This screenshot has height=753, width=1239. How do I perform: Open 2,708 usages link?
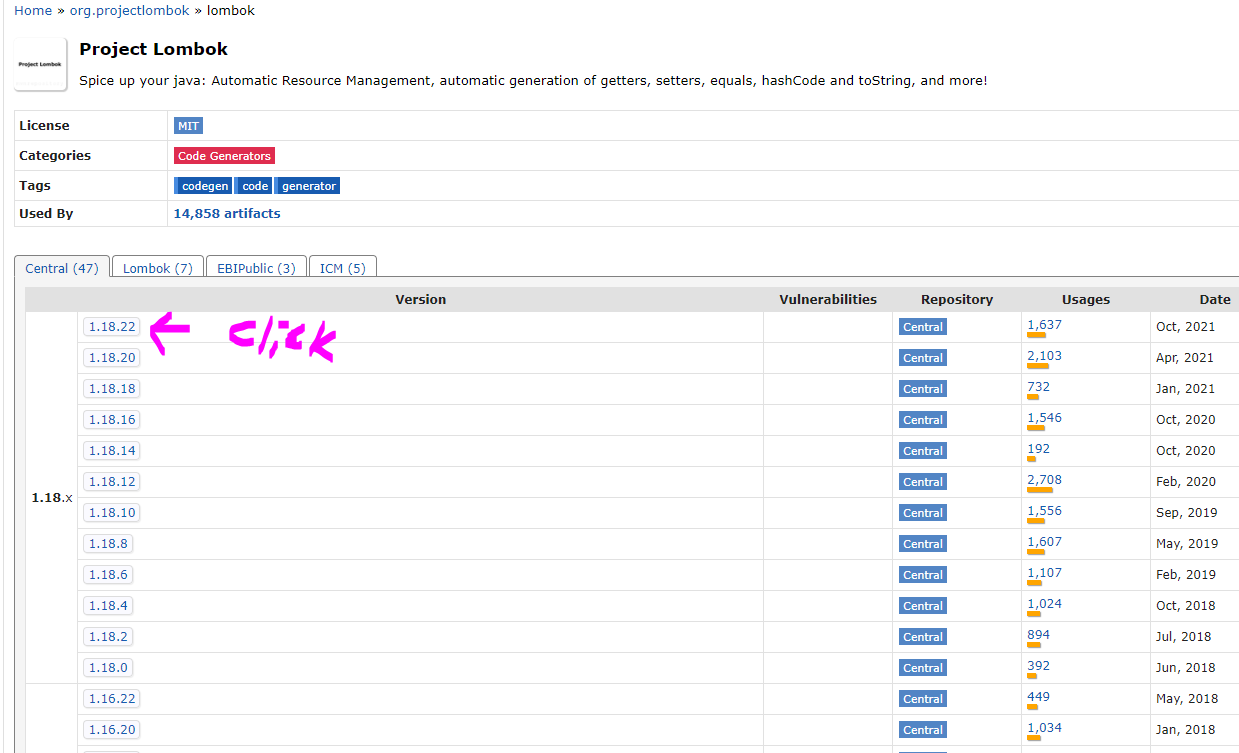1044,480
